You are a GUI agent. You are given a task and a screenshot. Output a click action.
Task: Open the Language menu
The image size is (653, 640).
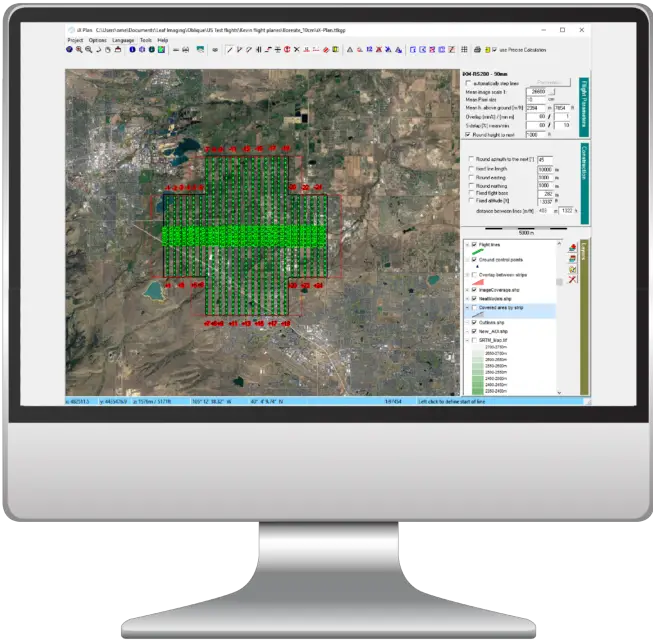point(123,40)
